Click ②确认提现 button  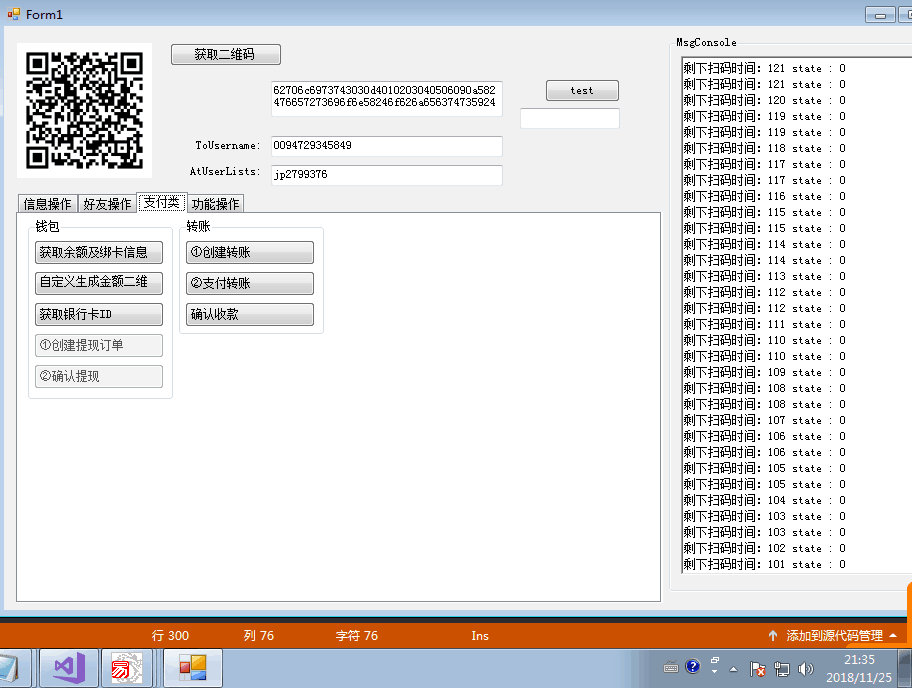click(x=99, y=376)
